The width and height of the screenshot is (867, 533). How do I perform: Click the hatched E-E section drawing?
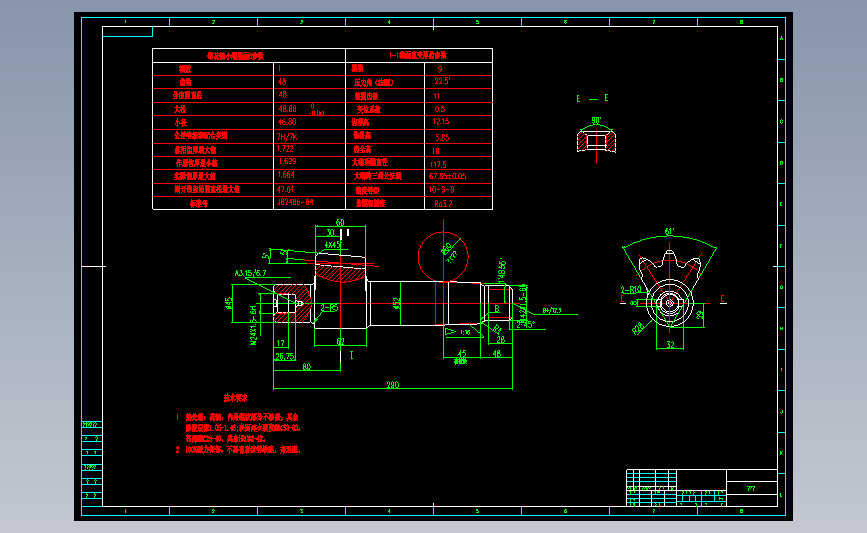tap(596, 140)
